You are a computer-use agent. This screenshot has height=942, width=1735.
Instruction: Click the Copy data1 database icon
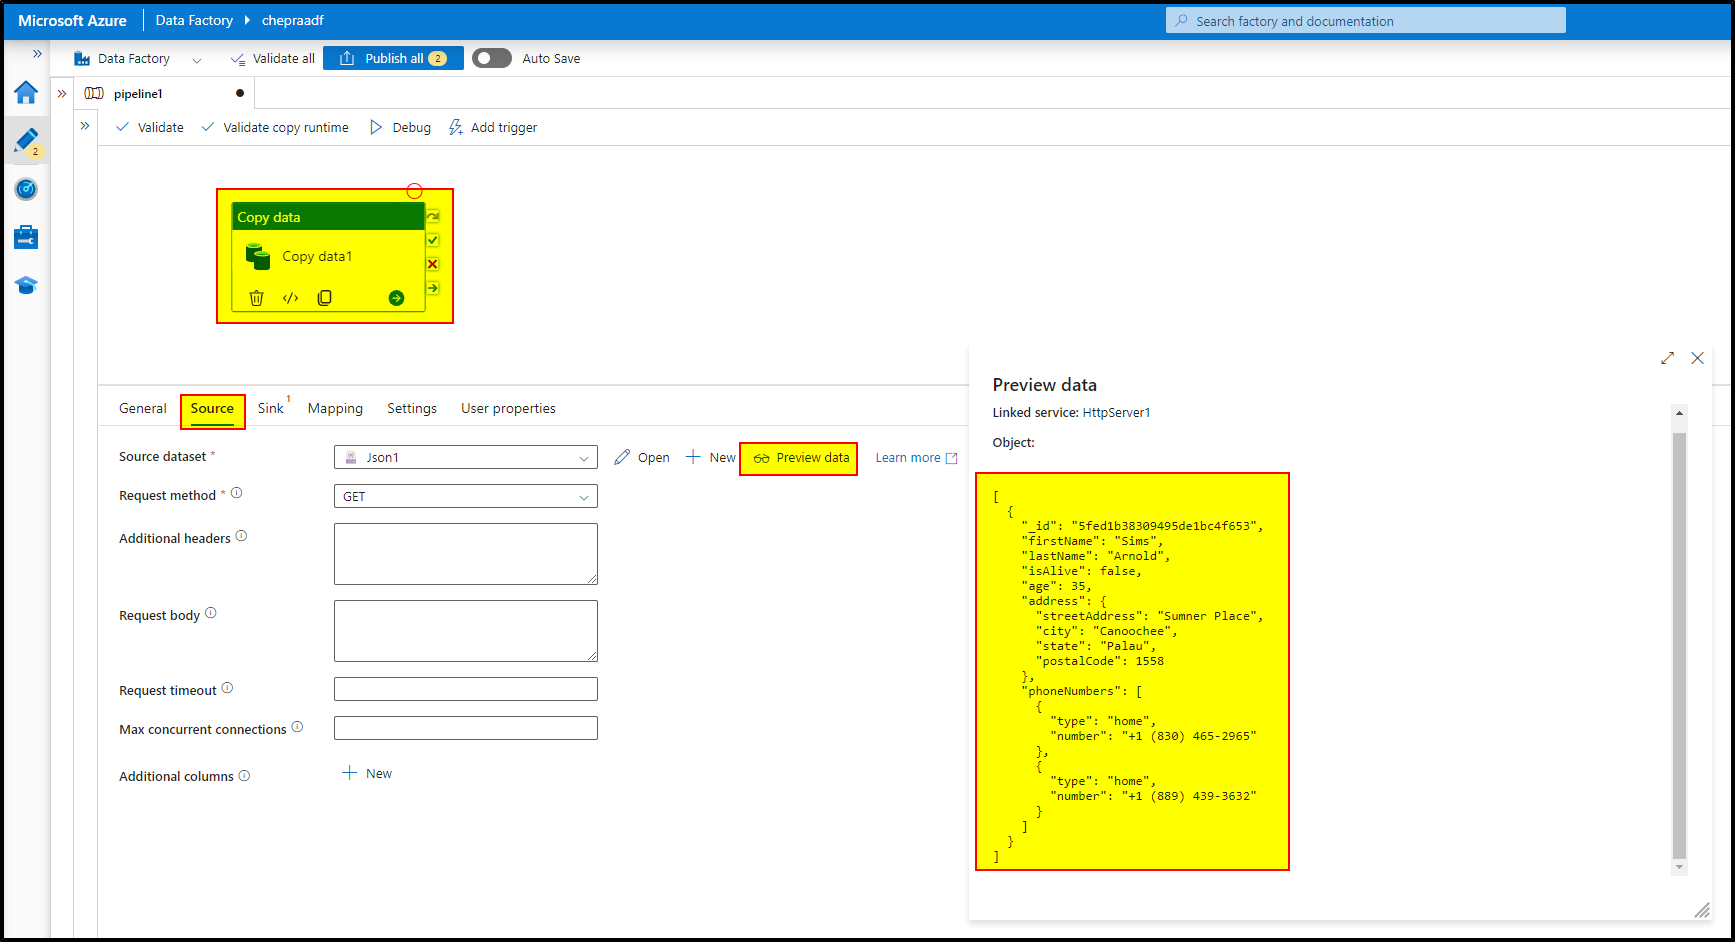tap(258, 256)
